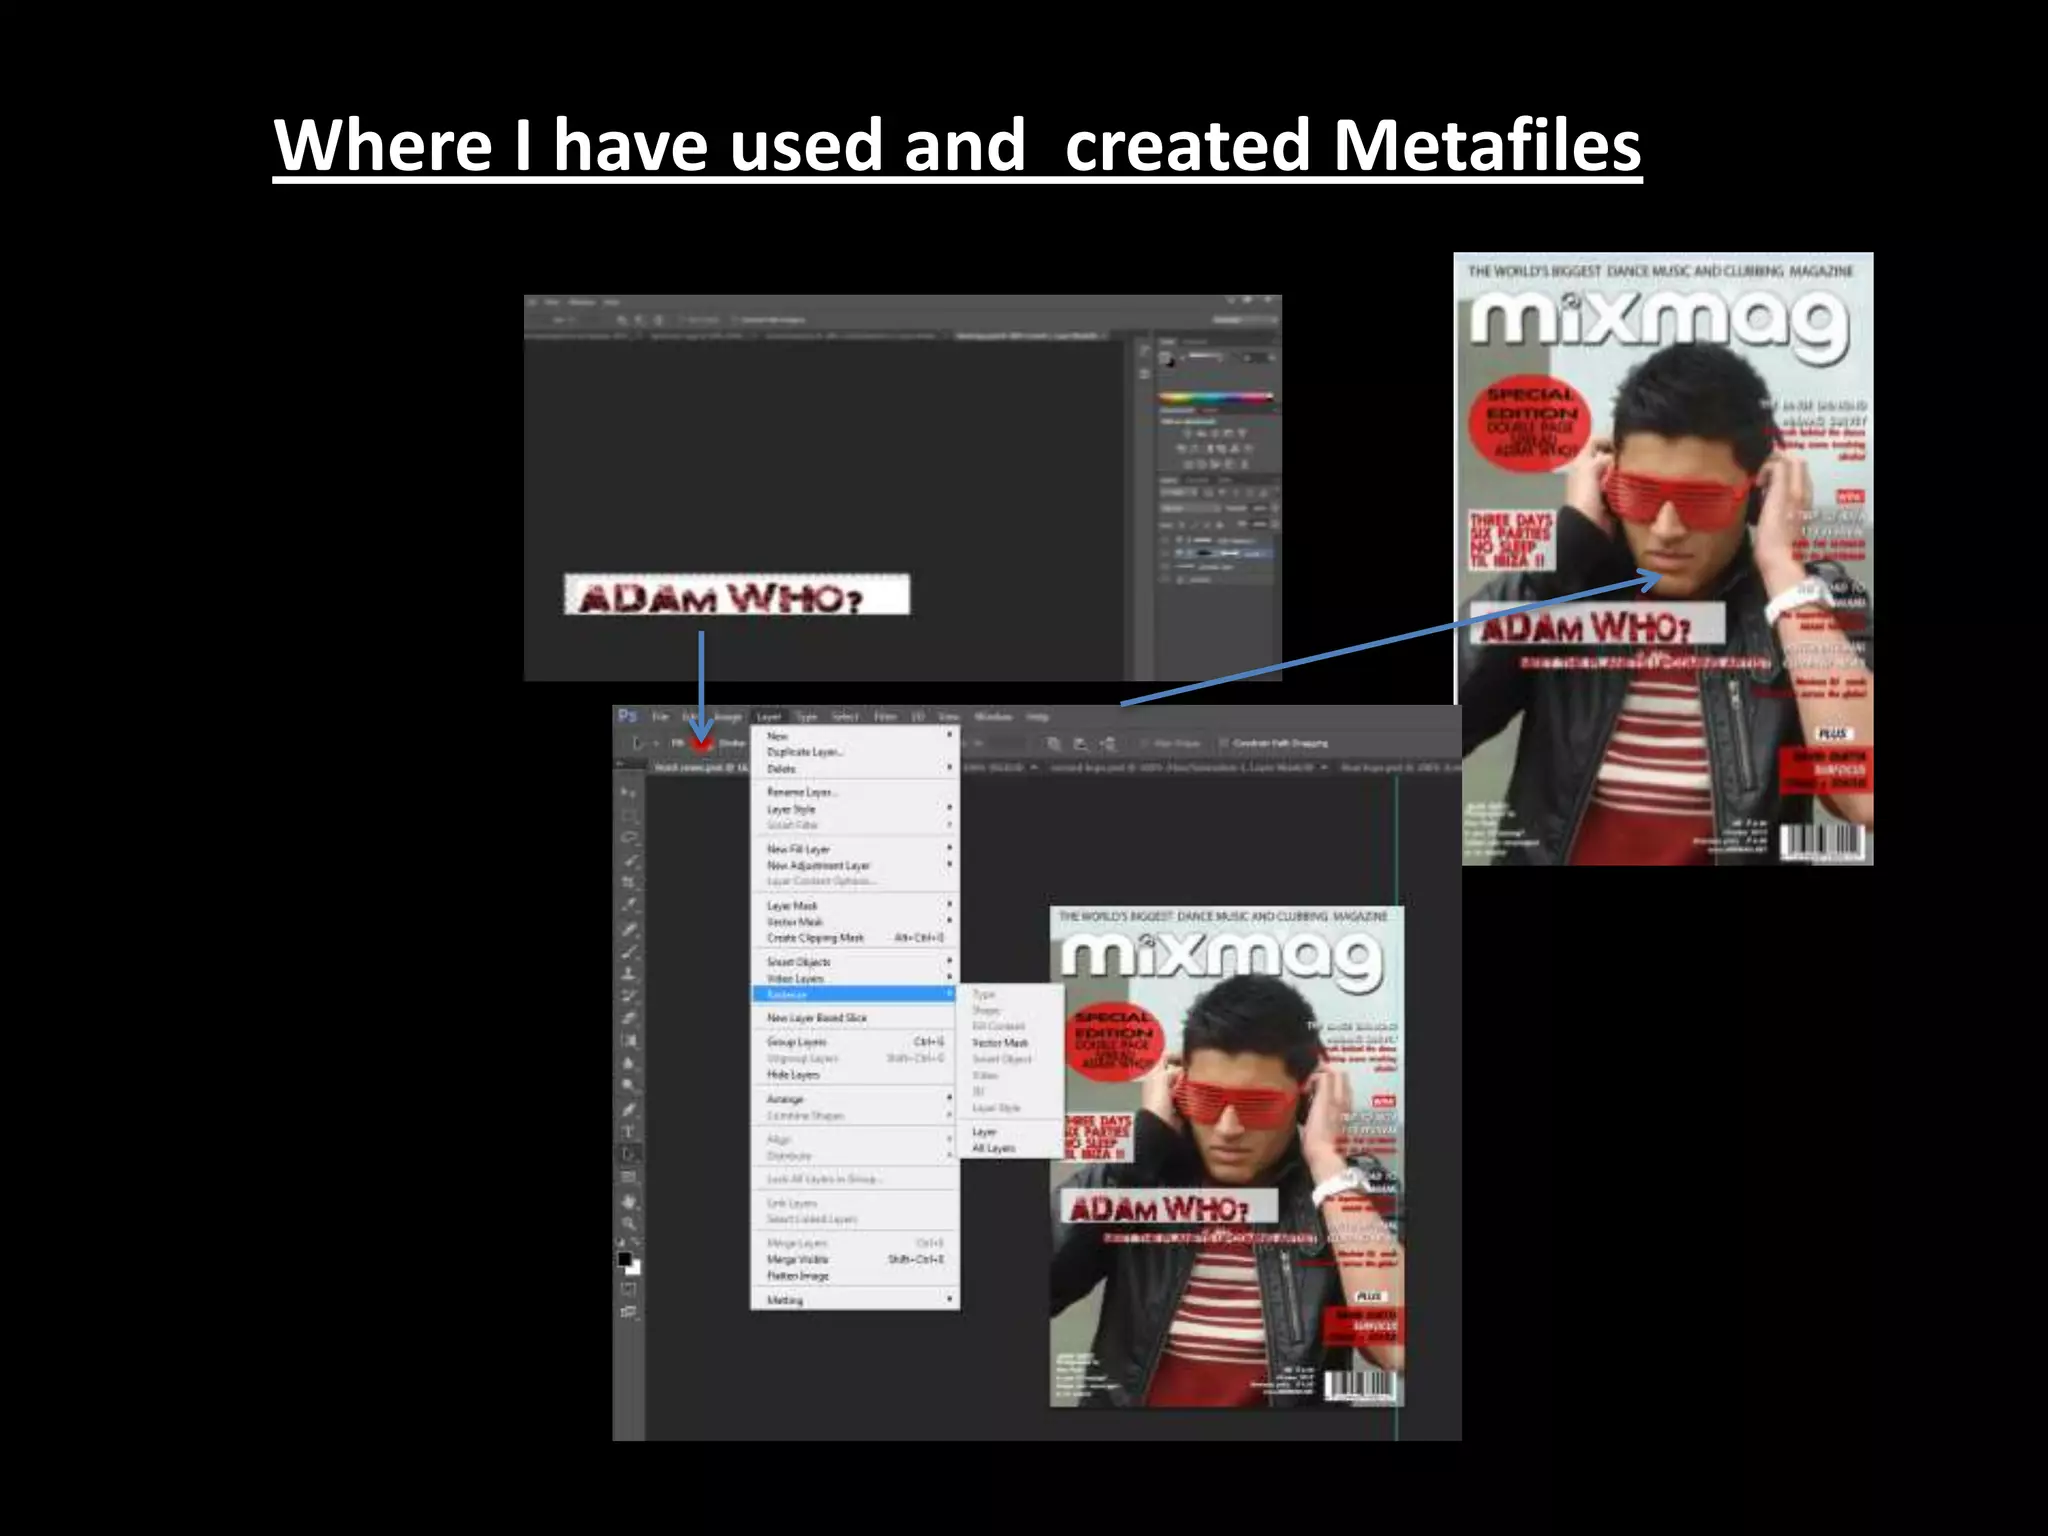The height and width of the screenshot is (1536, 2048).
Task: Choose Group Layers
Action: pos(855,1042)
